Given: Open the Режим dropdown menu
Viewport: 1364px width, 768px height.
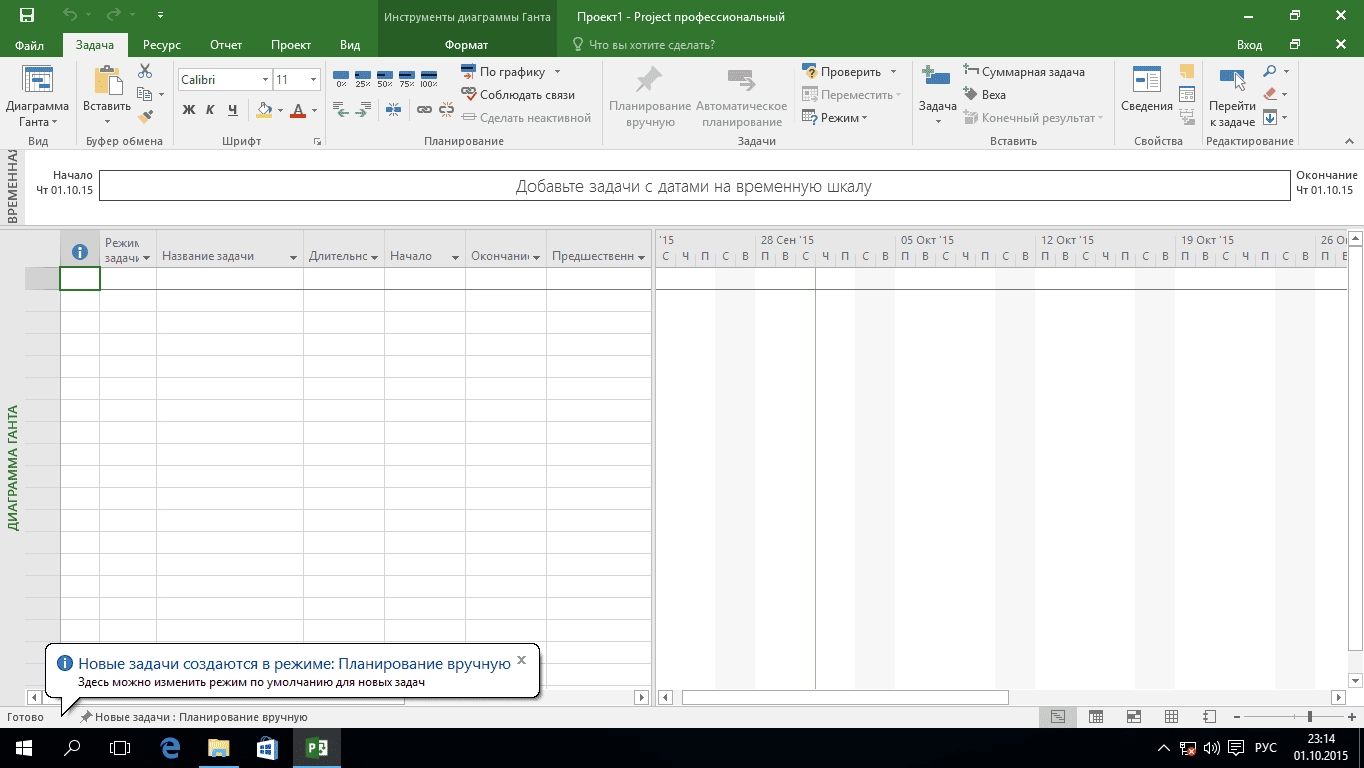Looking at the screenshot, I should point(834,118).
